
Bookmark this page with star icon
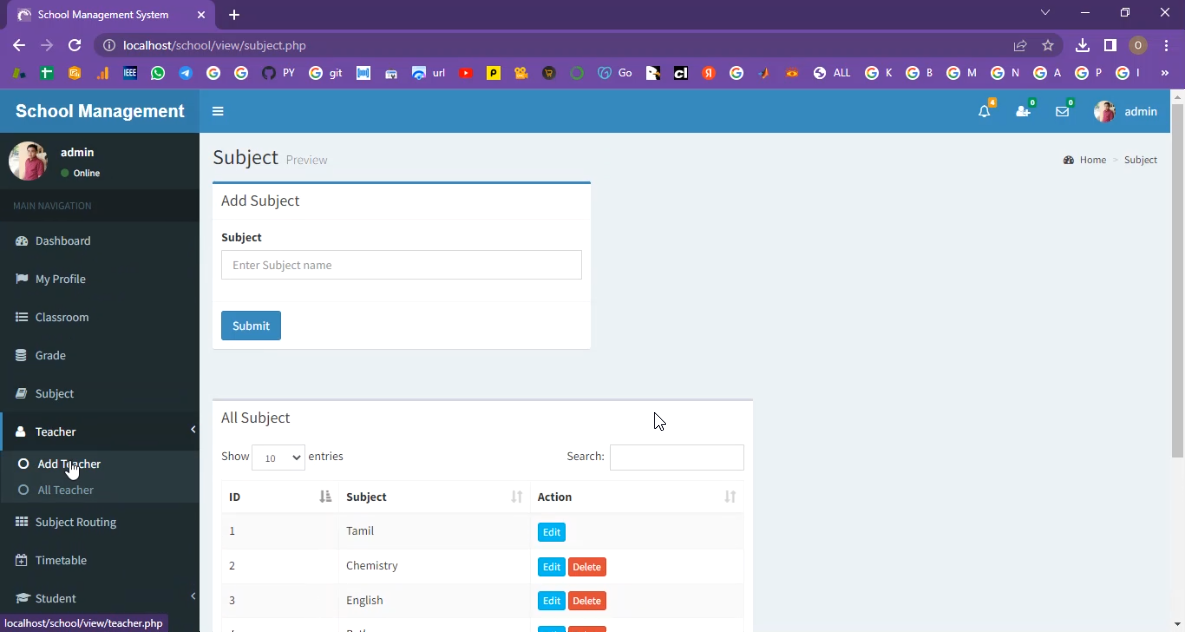pos(1048,45)
